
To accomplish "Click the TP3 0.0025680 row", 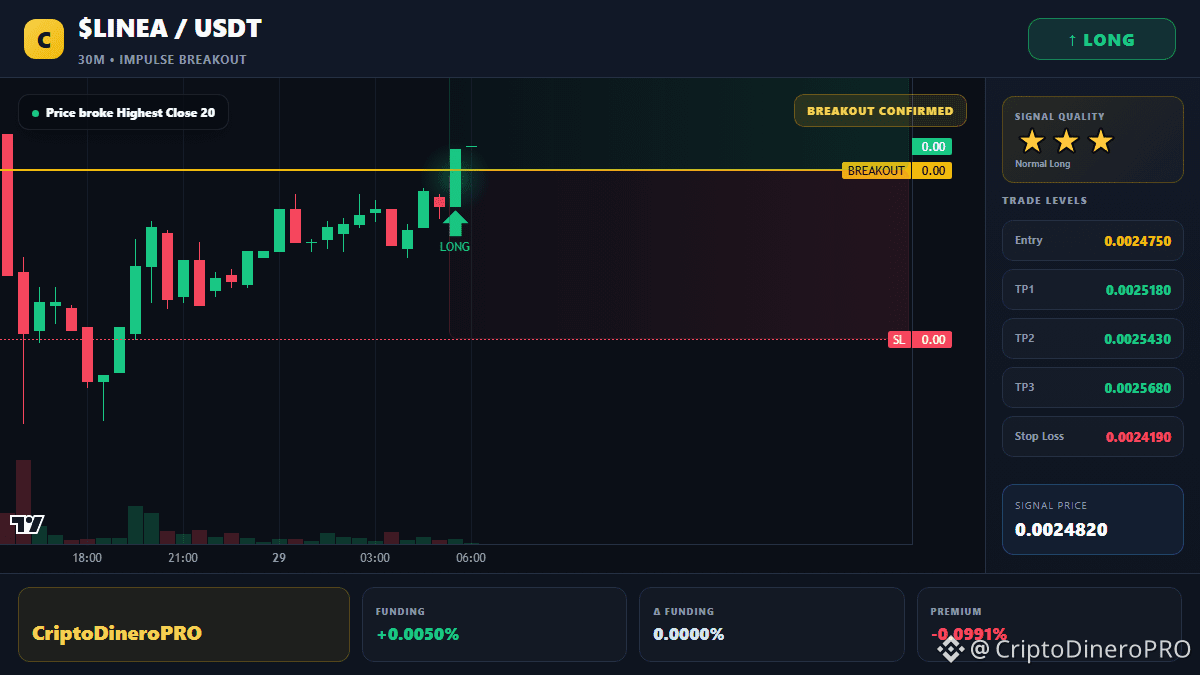I will click(1092, 388).
